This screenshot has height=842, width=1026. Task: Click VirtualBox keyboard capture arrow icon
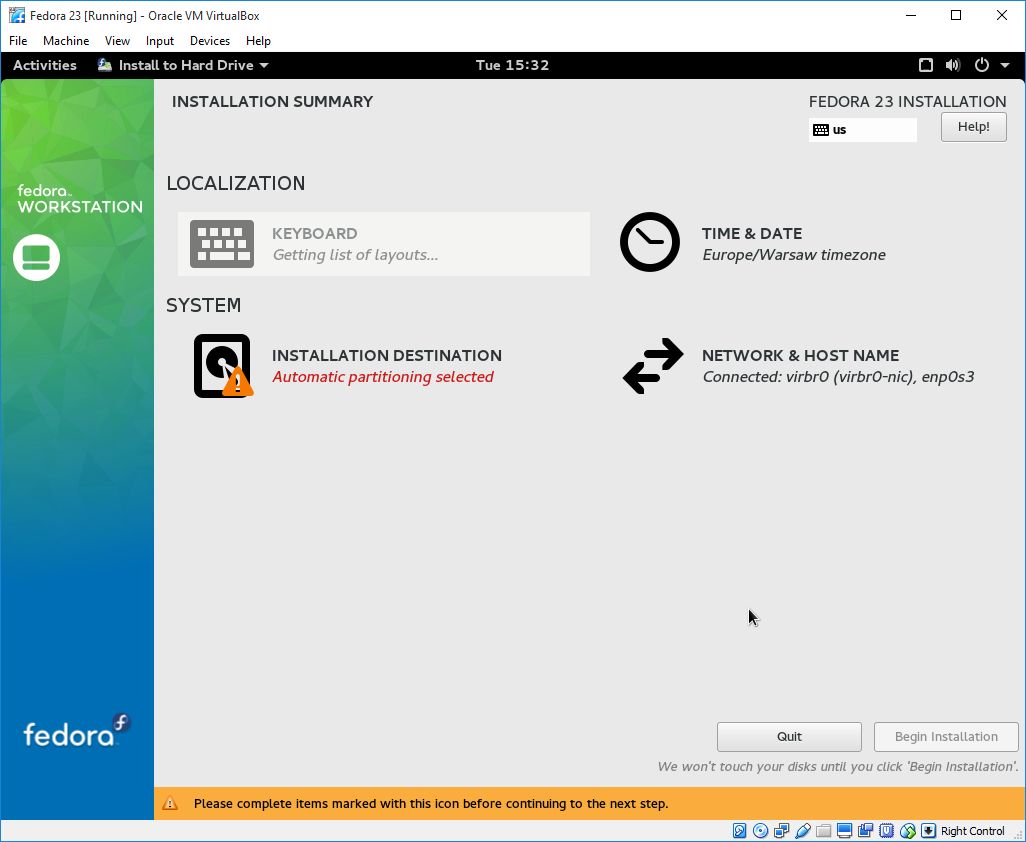(928, 831)
